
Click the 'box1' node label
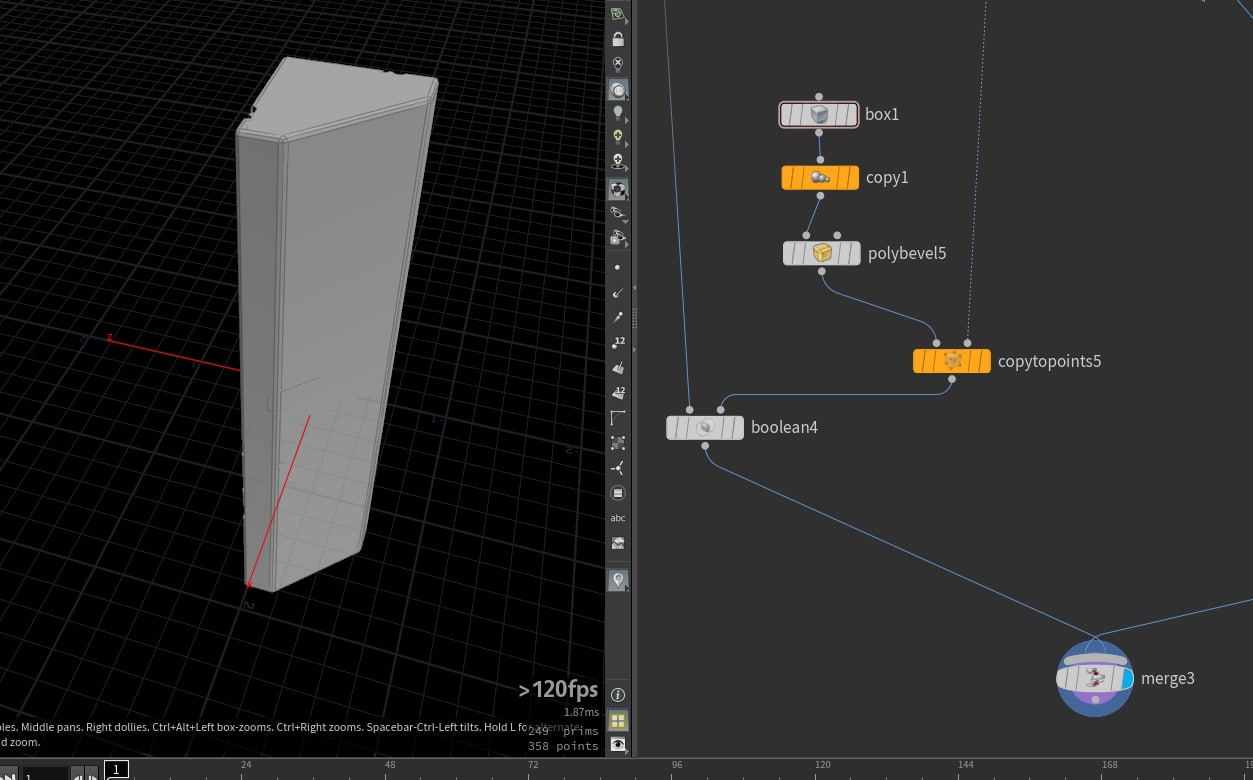[882, 114]
